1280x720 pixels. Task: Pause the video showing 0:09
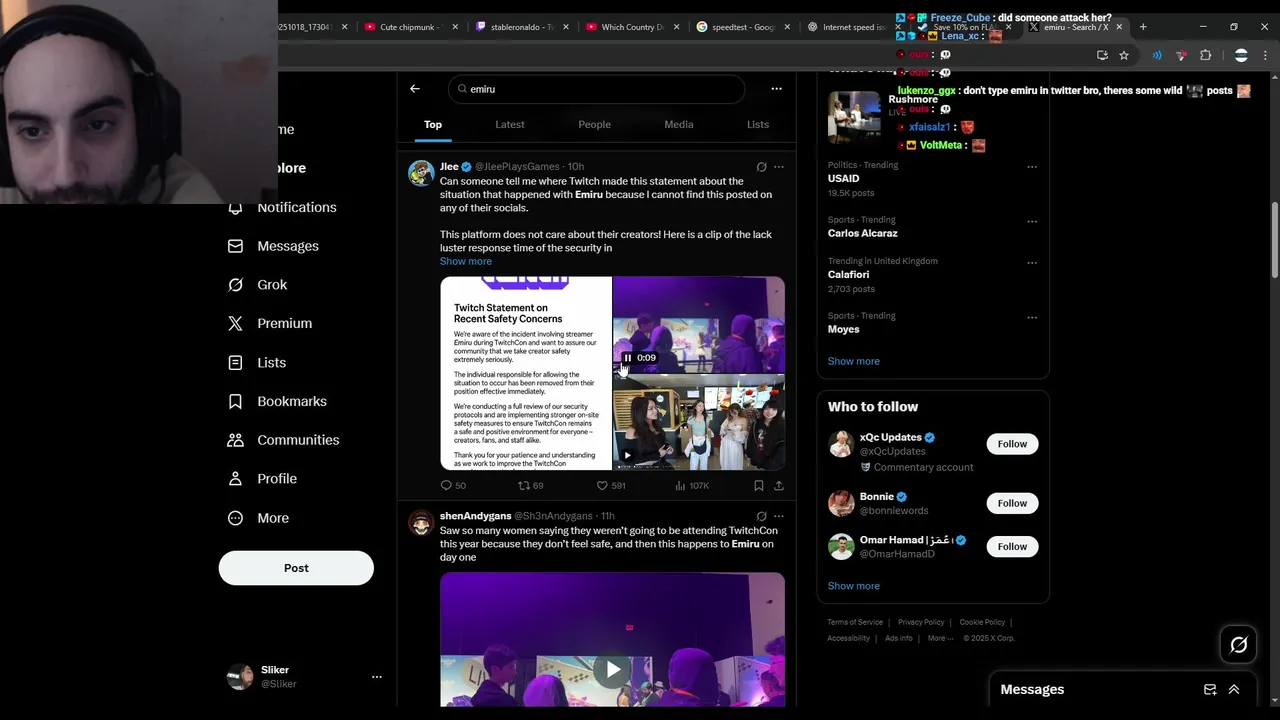click(x=628, y=358)
